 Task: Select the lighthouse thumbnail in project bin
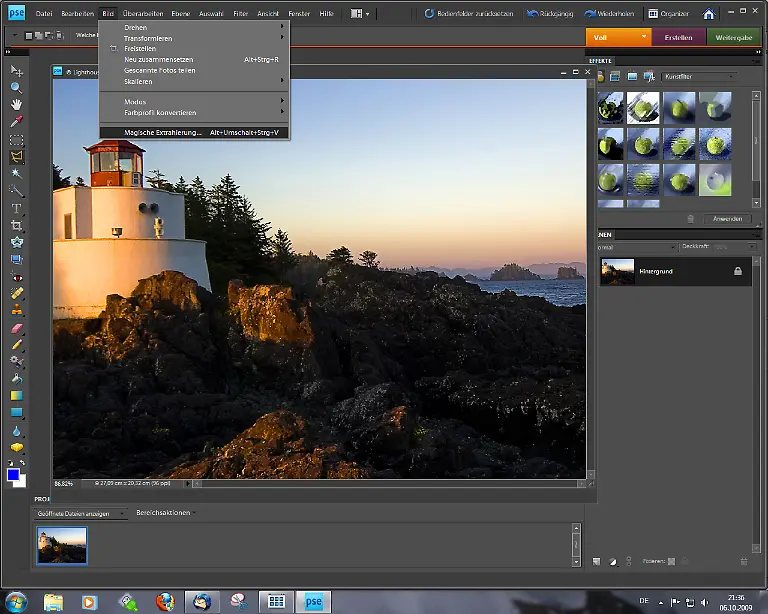click(x=62, y=546)
